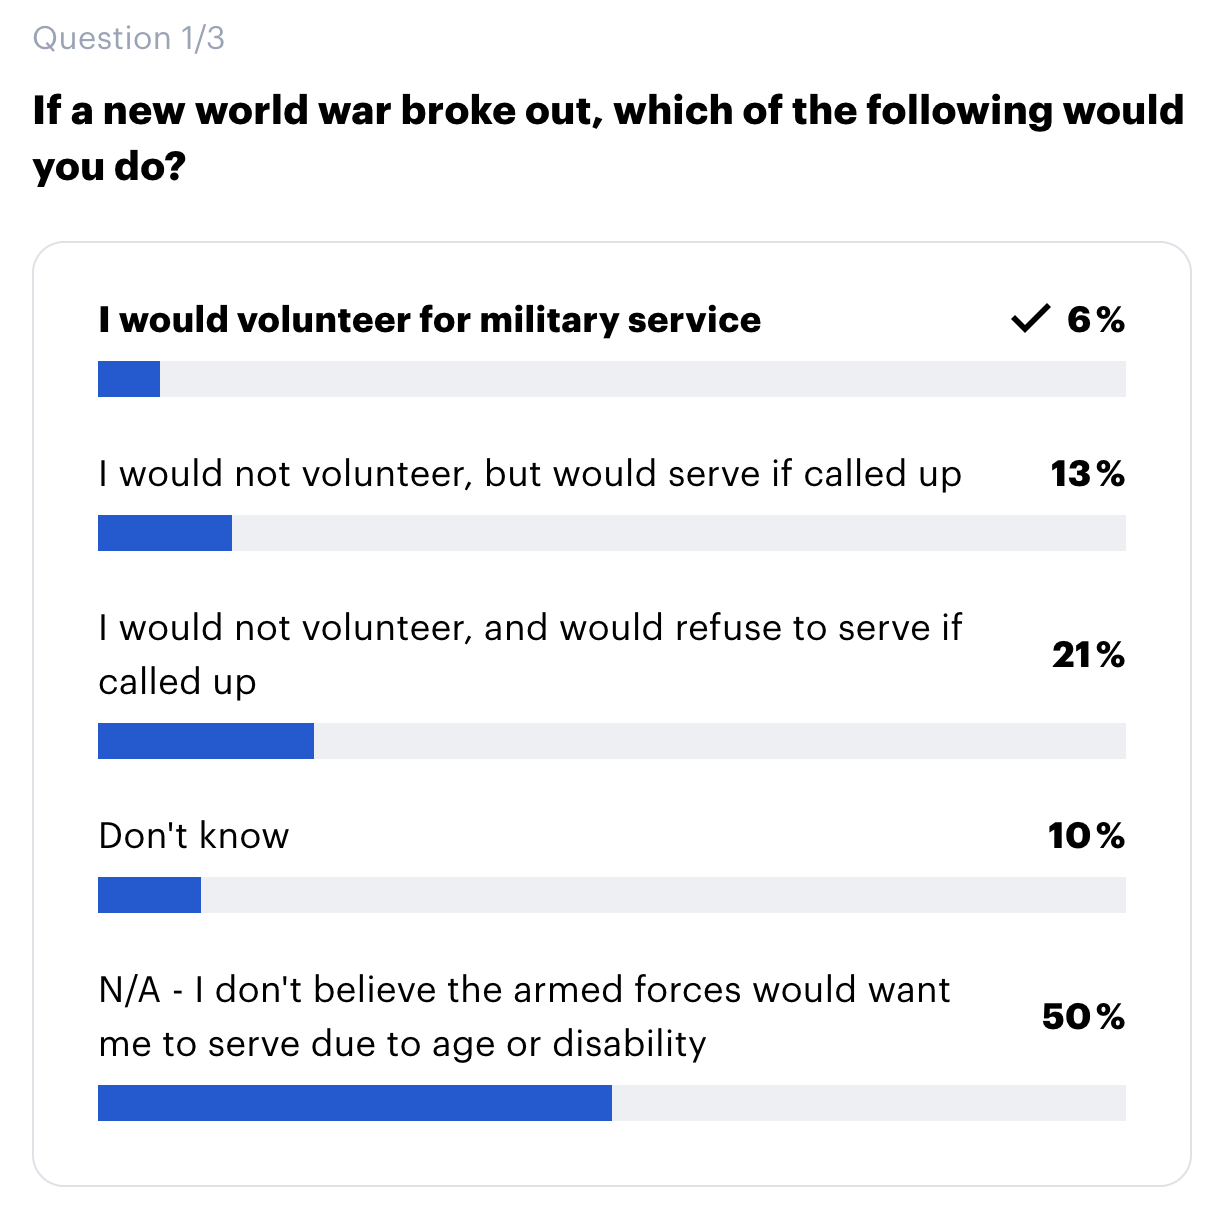Click the unfilled part of the 'Don't know' bar
Screen dimensions: 1224x1214
pos(663,895)
